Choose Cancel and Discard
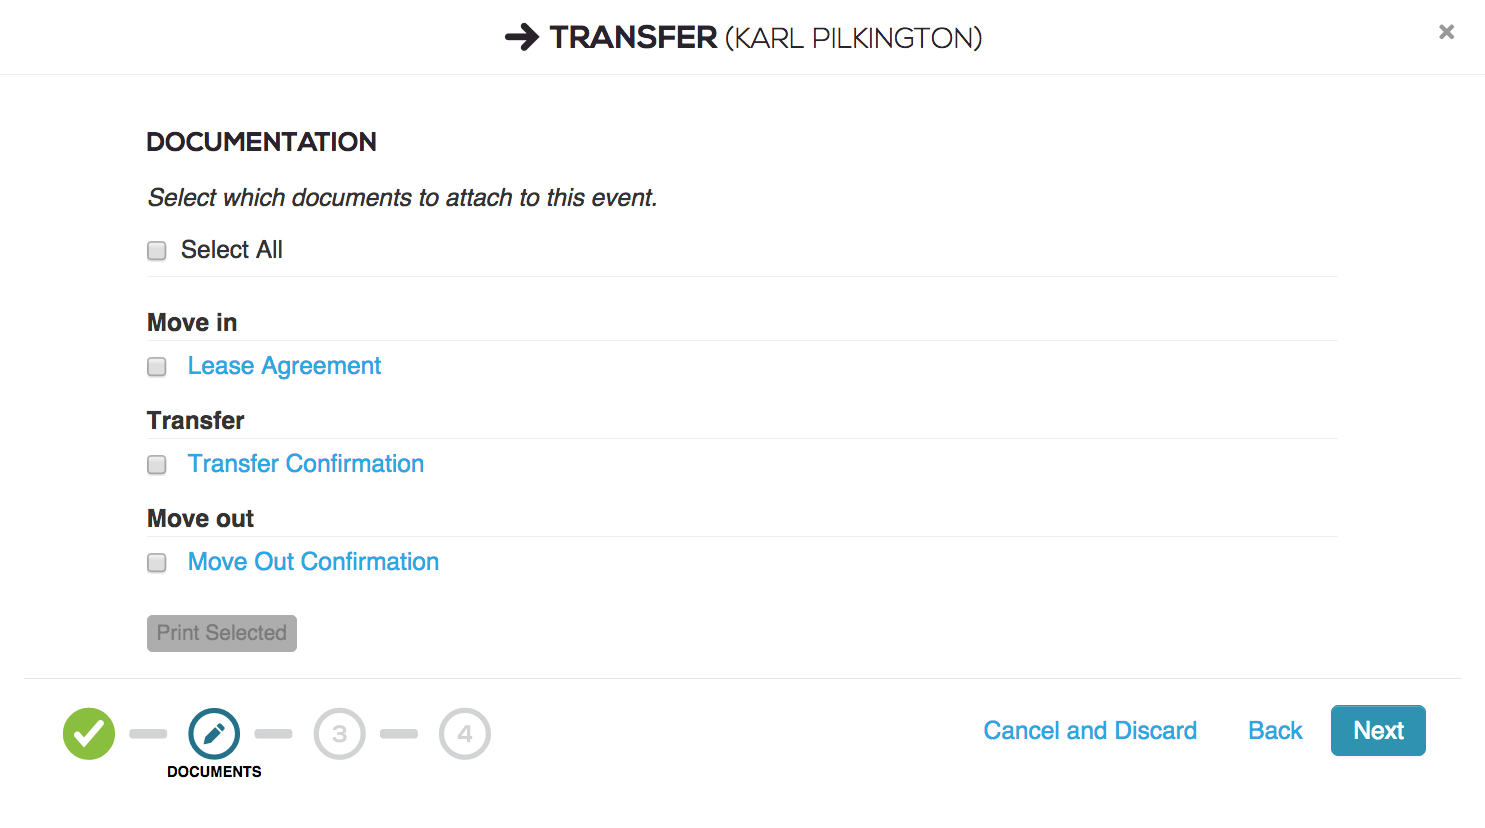Viewport: 1485px width, 828px height. [x=1090, y=731]
